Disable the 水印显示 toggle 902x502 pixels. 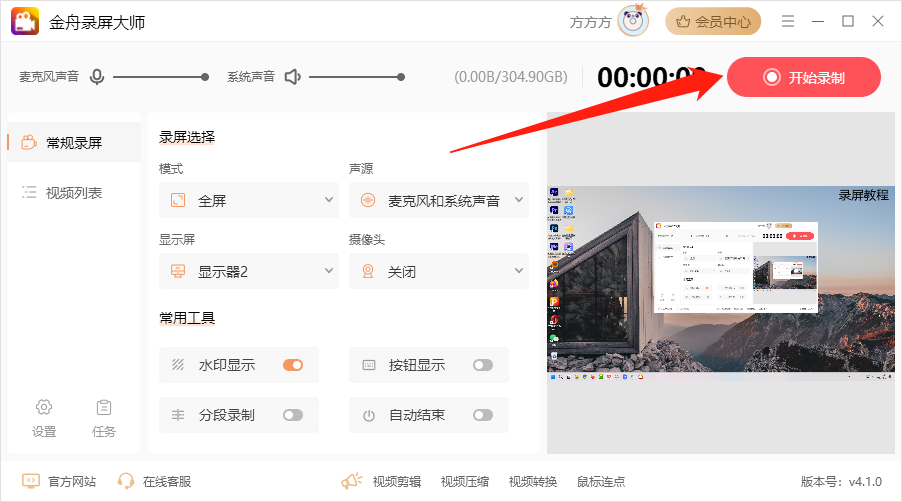point(293,365)
